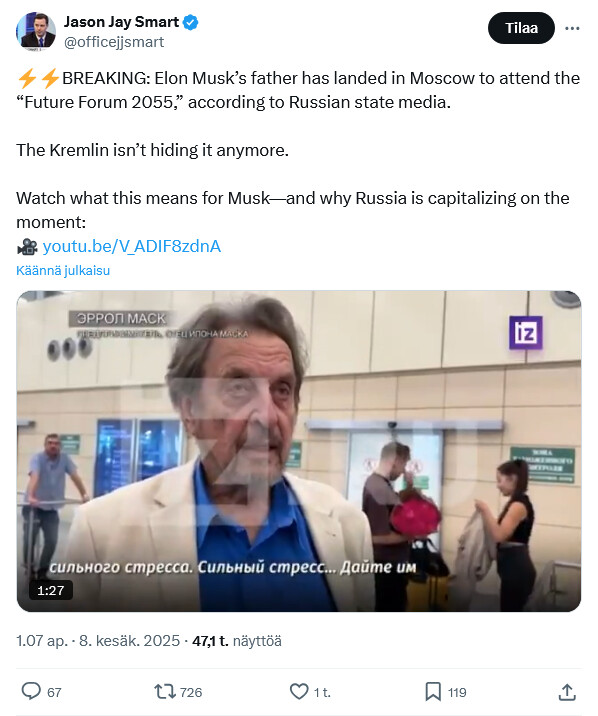
Task: Like the post with heart icon
Action: tap(299, 691)
